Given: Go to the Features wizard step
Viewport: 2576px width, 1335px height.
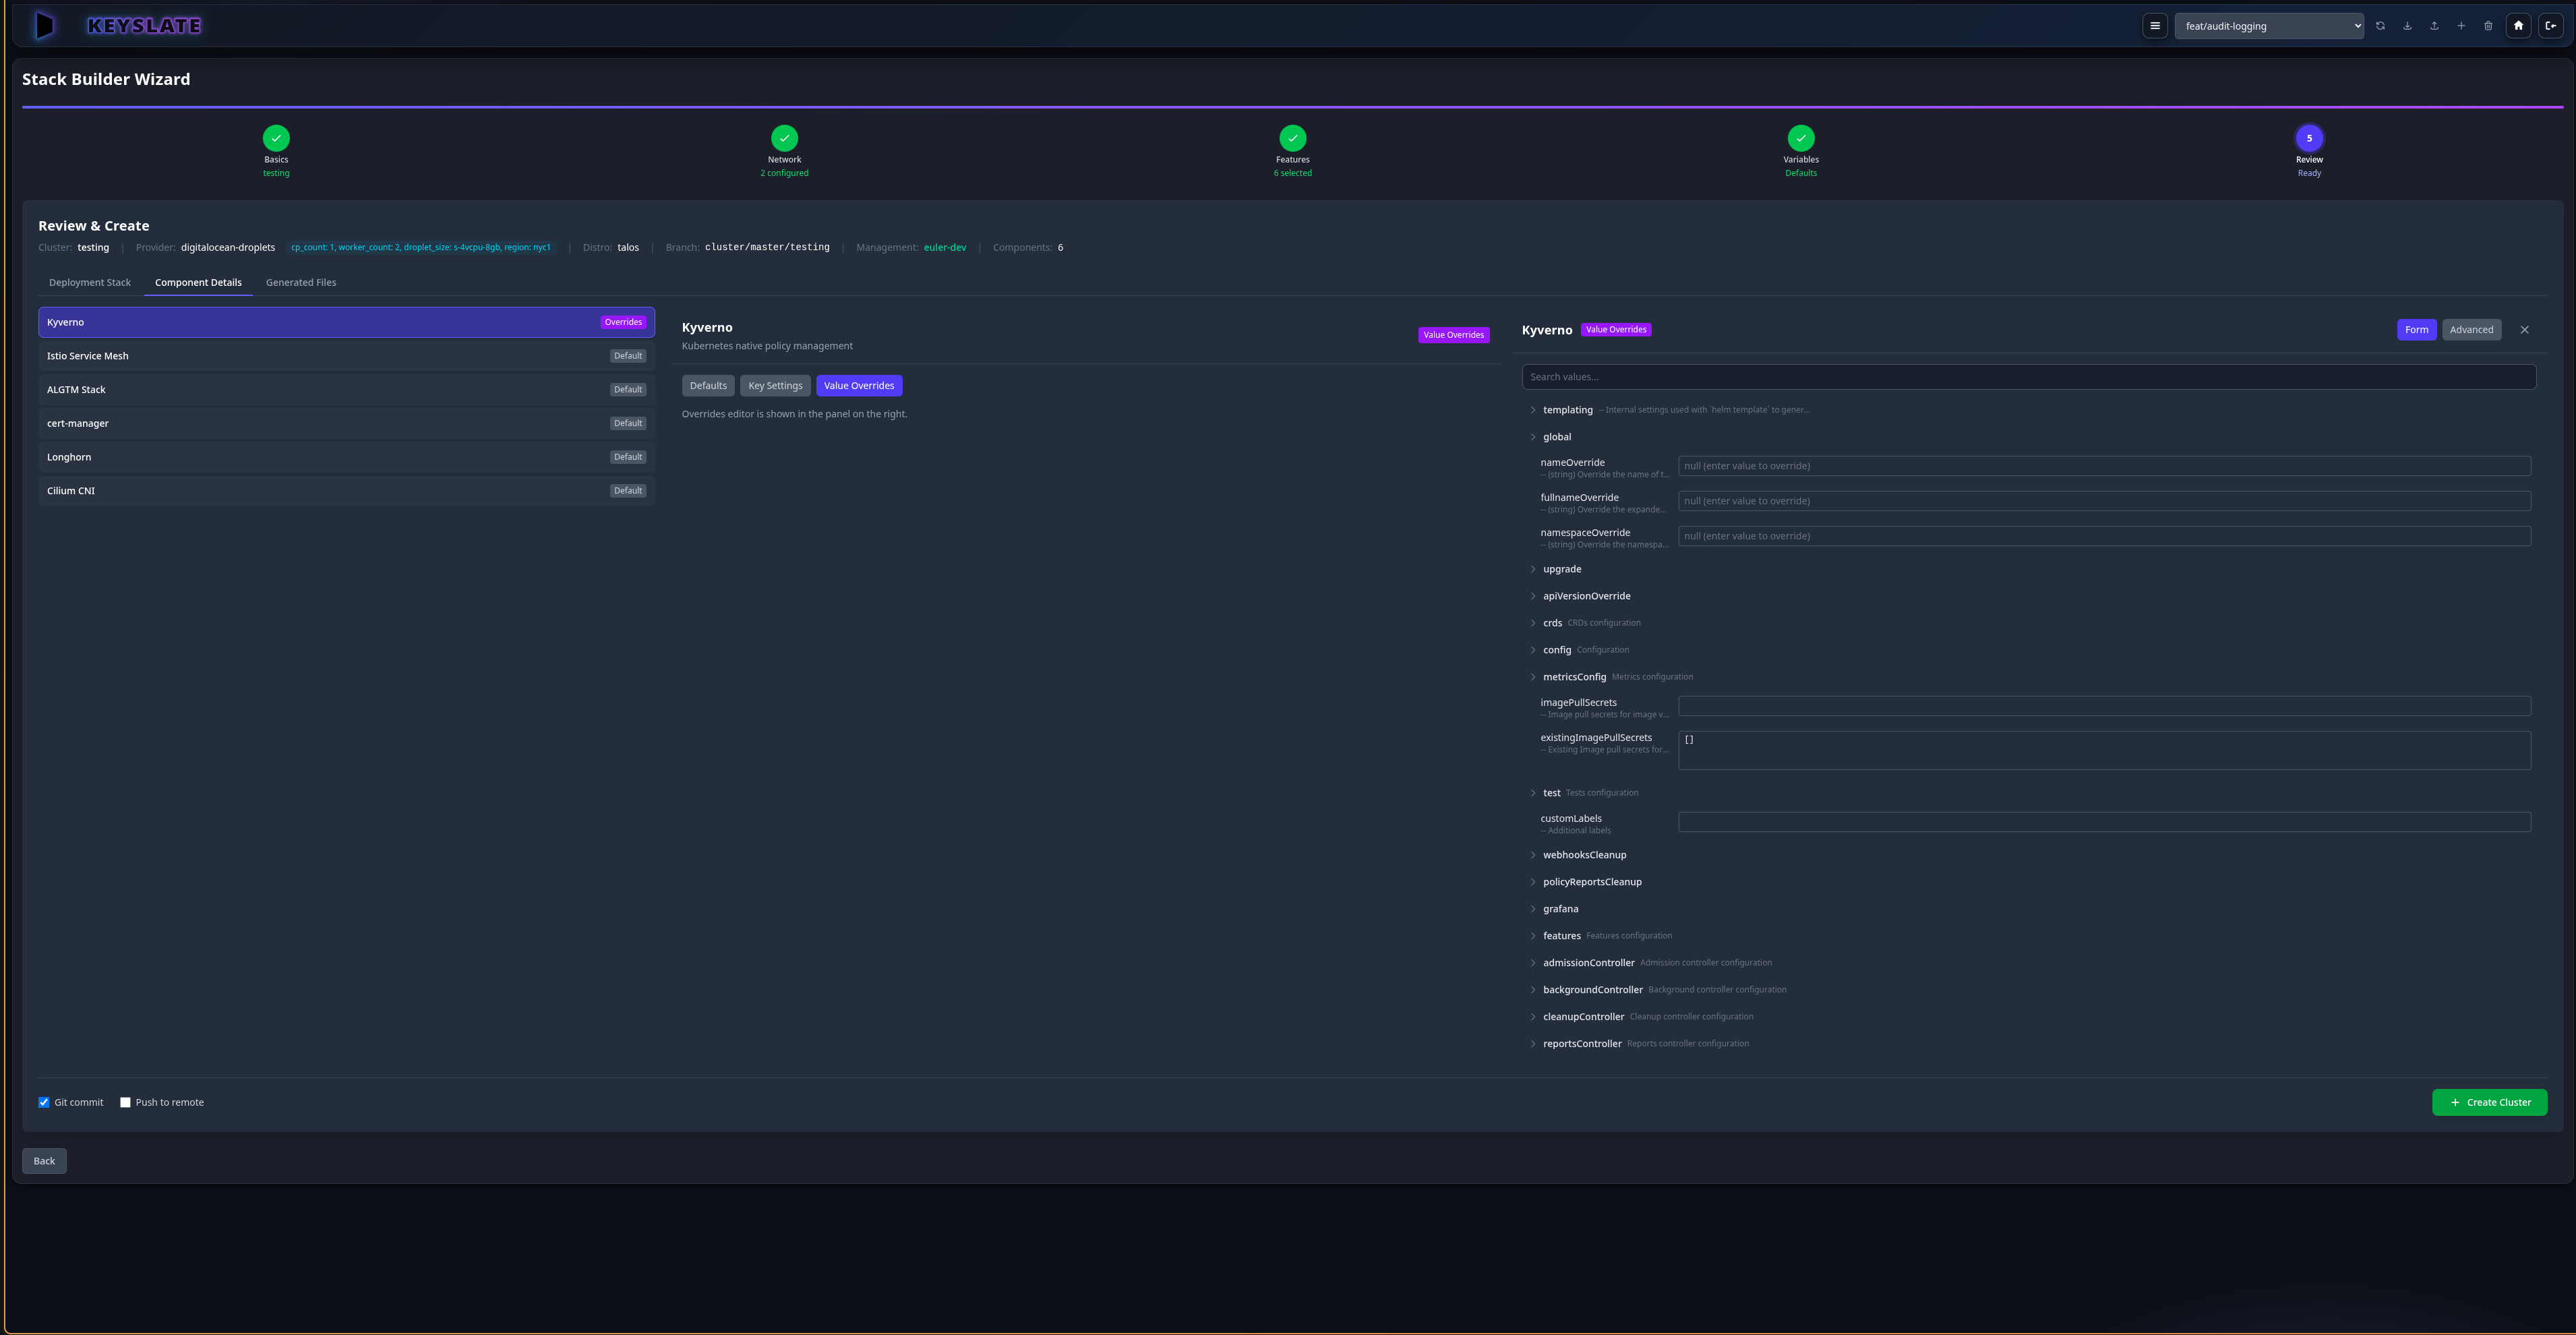Looking at the screenshot, I should point(1292,138).
